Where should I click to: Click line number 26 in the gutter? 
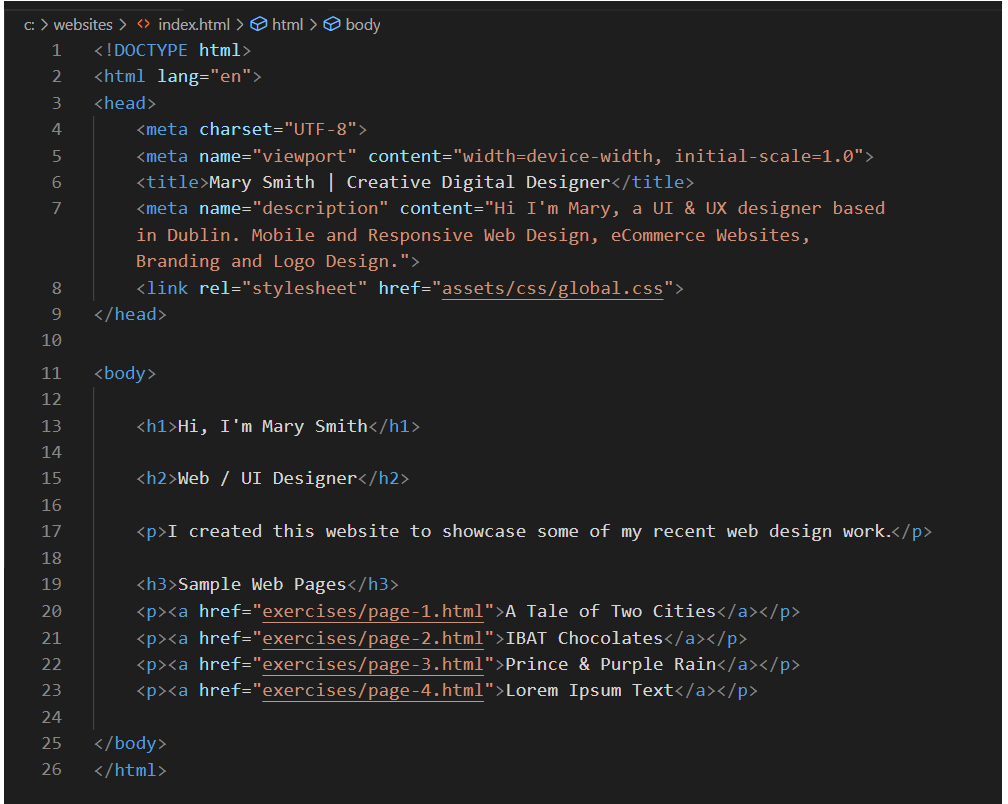pyautogui.click(x=51, y=769)
